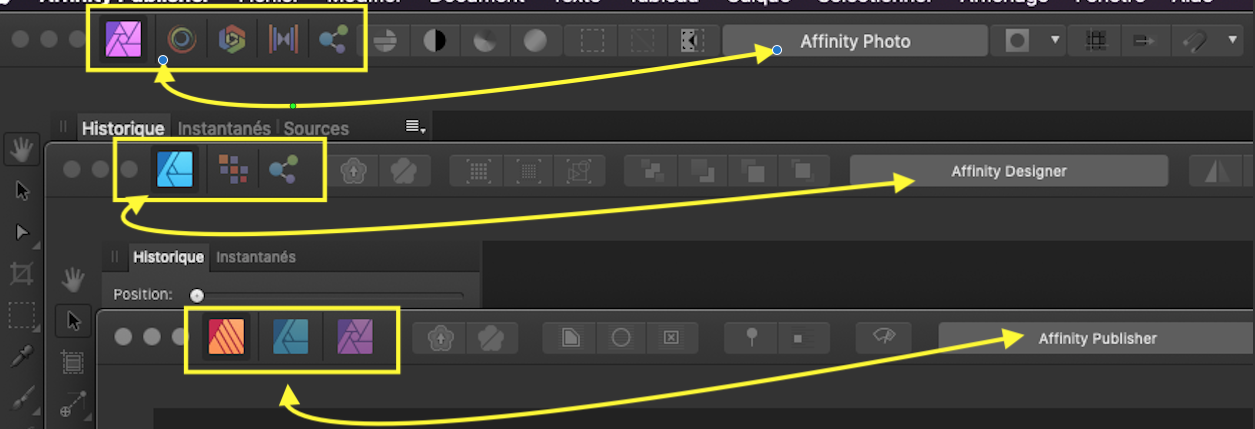Viewport: 1255px width, 429px height.
Task: Click the Affinity Designer title field
Action: click(x=1009, y=171)
